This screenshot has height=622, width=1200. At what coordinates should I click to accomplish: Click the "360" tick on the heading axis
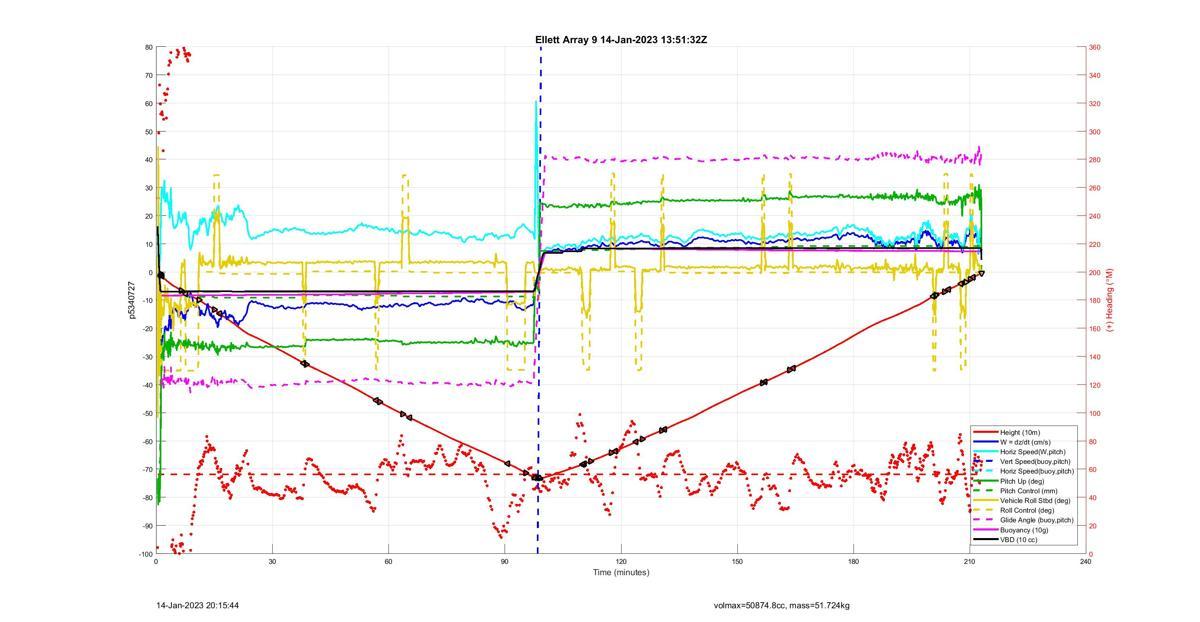coord(1095,47)
